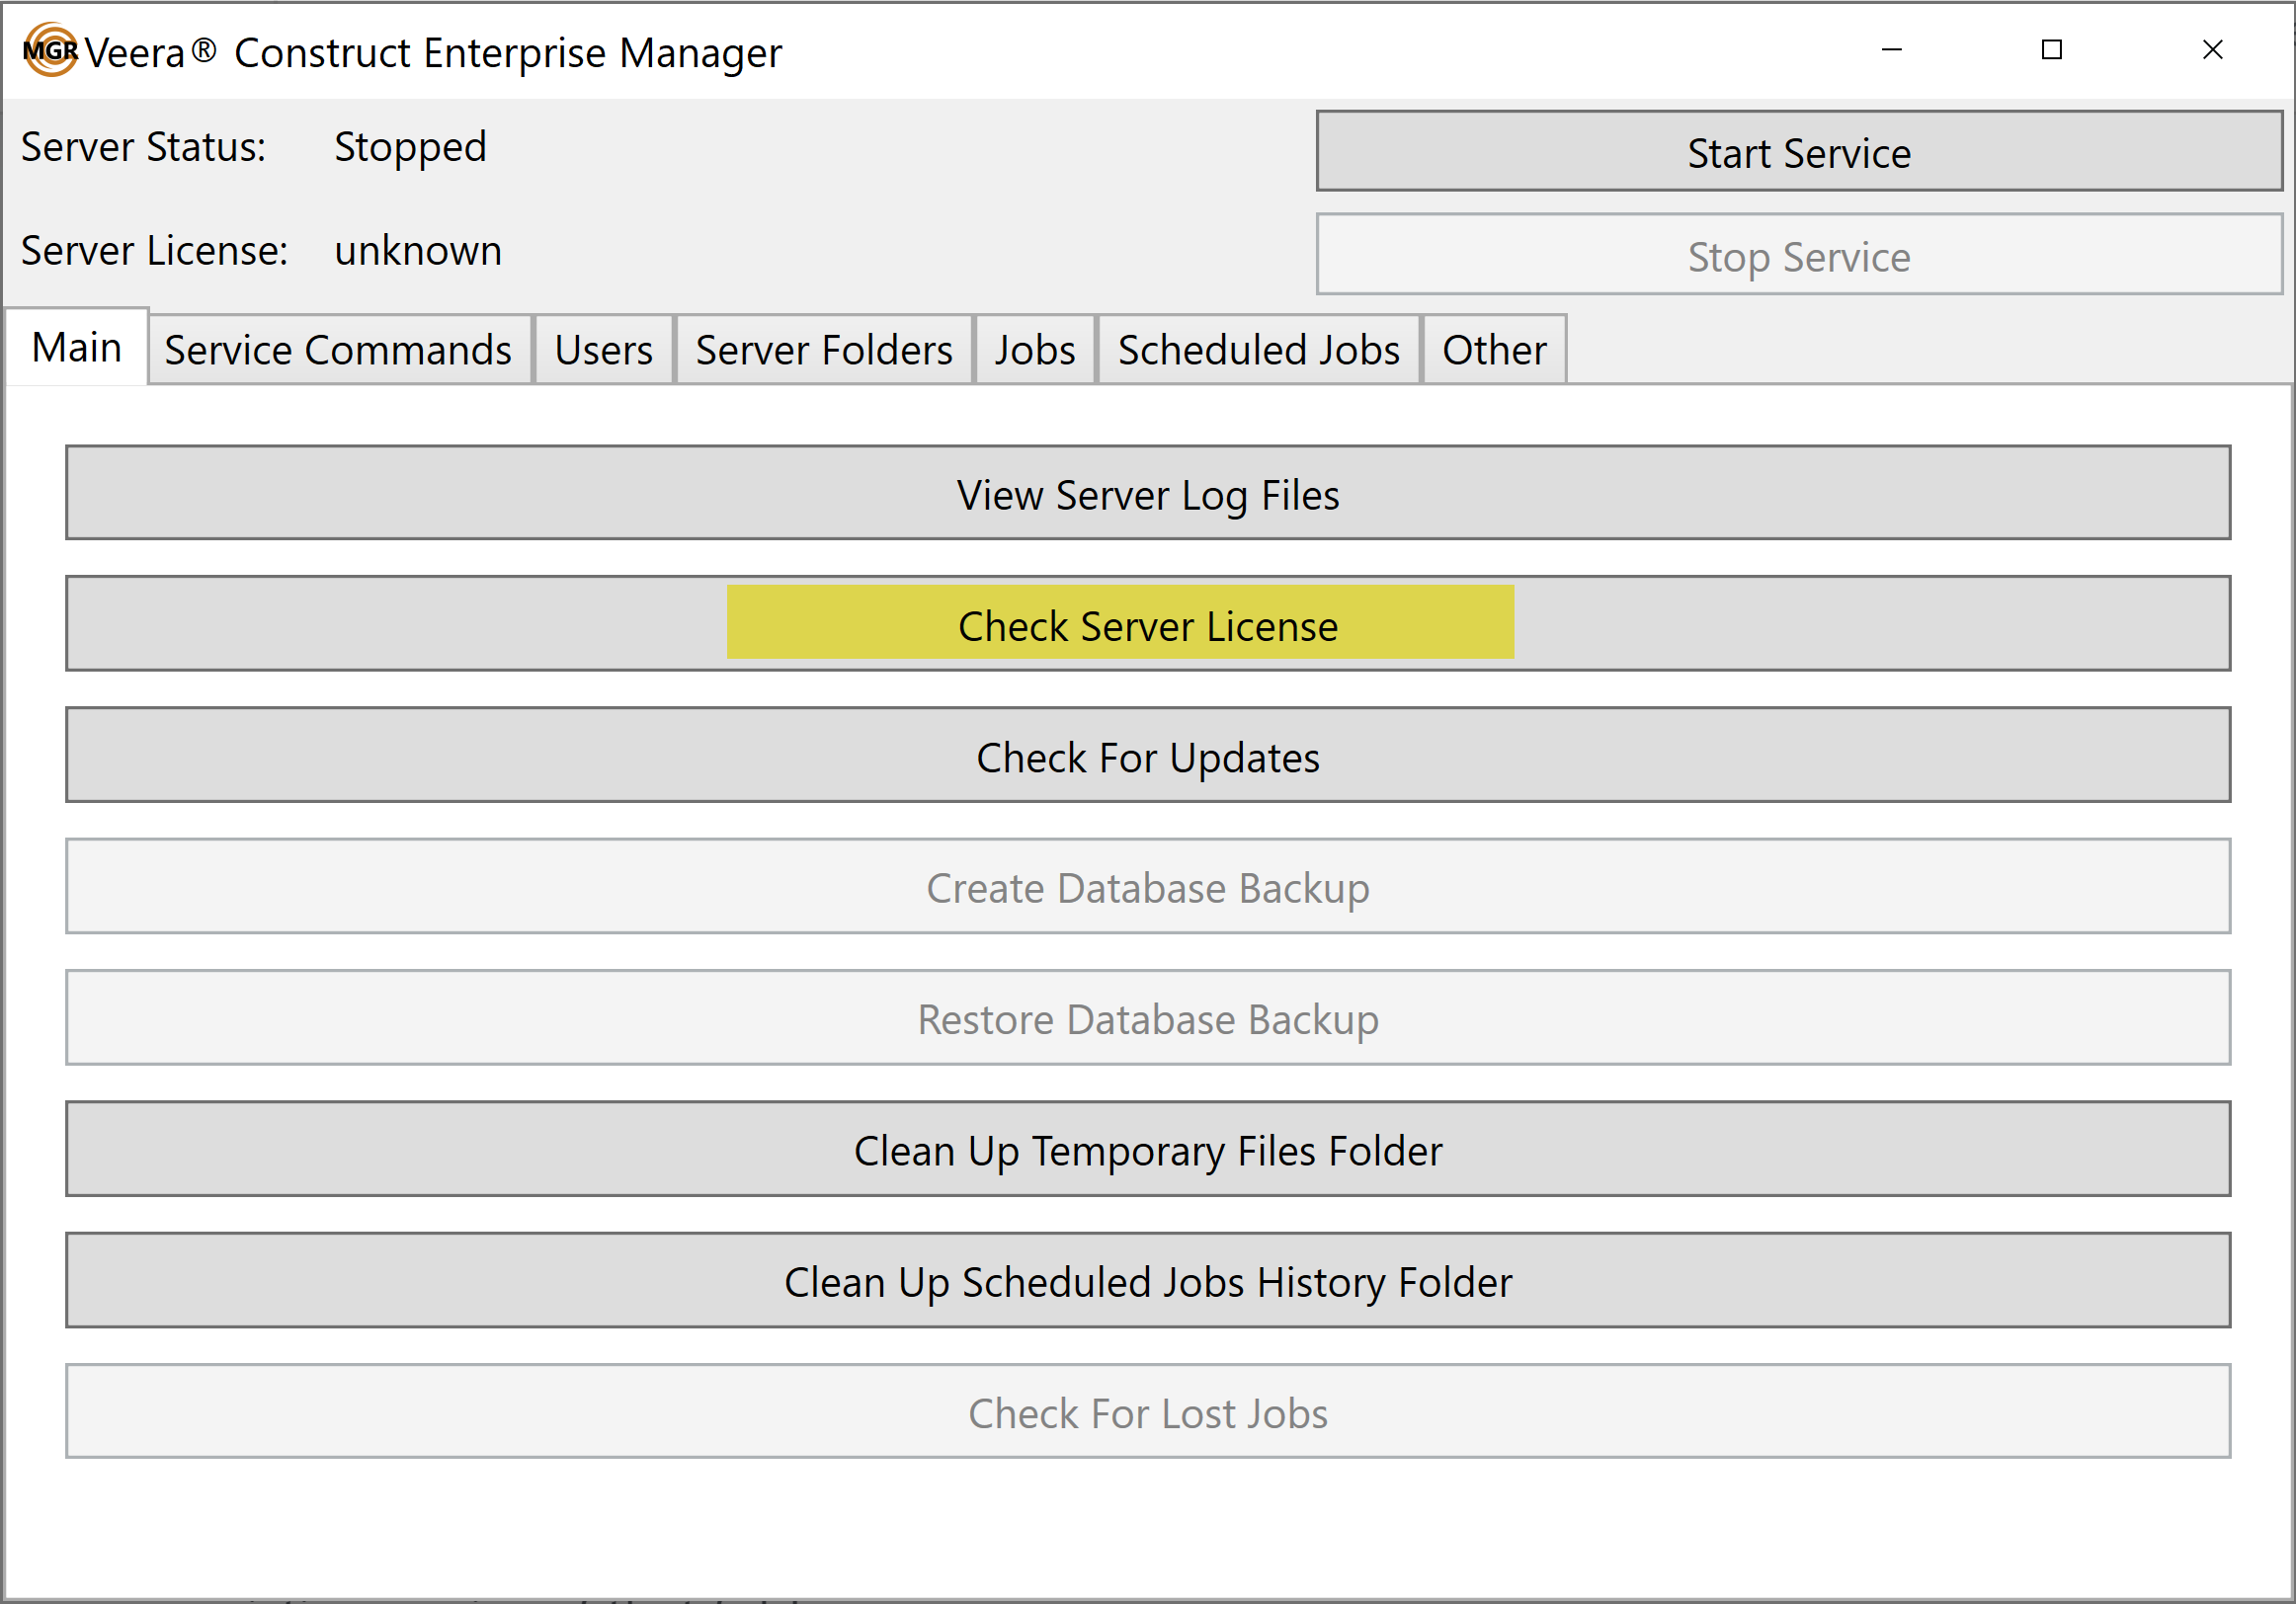Clean Up Scheduled Jobs History Folder

click(1148, 1281)
